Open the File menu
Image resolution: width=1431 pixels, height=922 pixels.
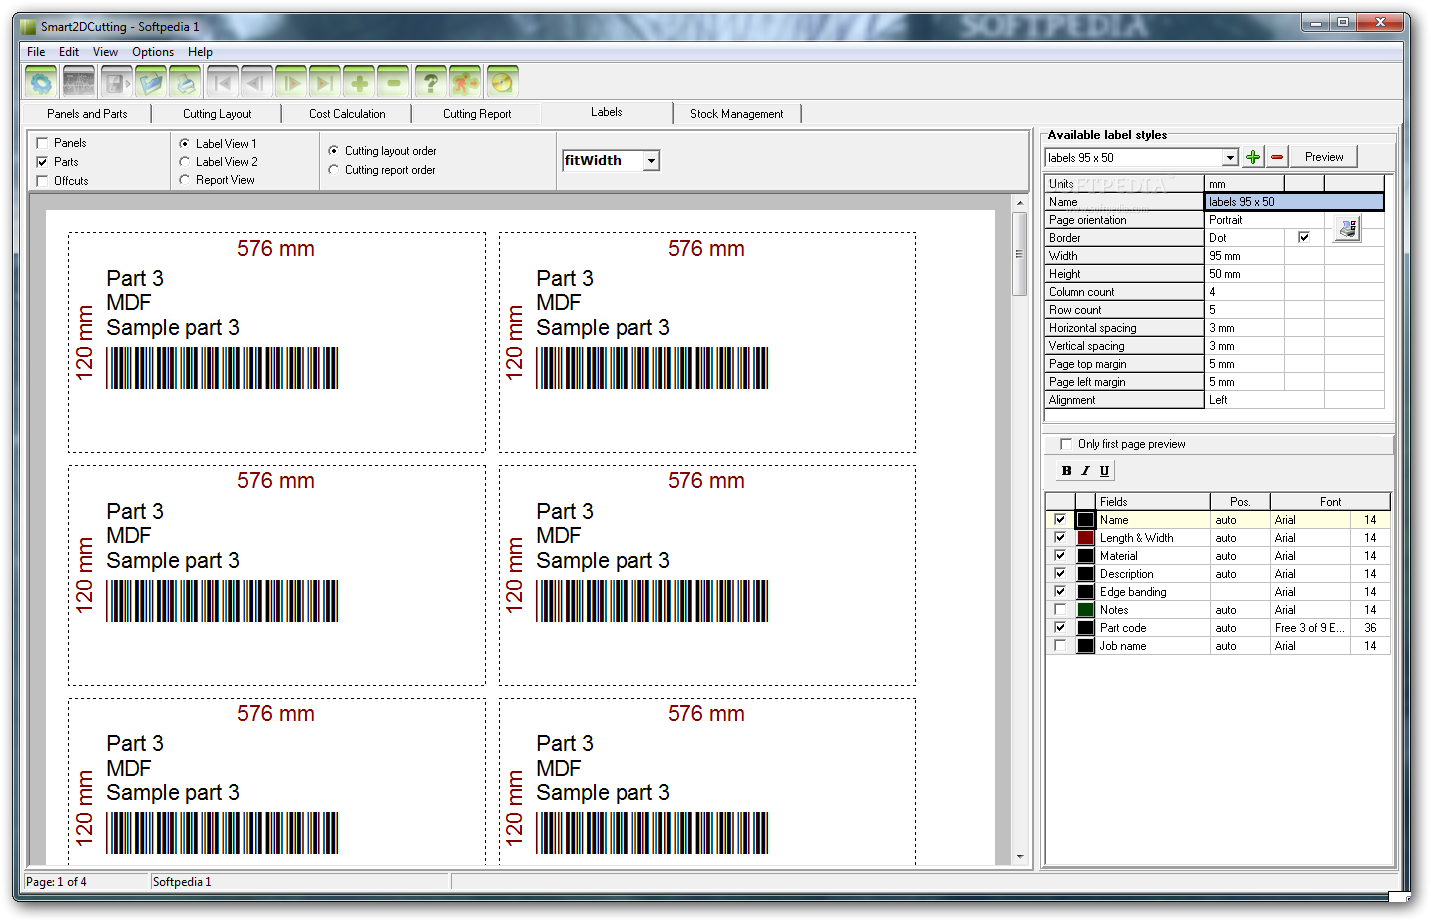[x=36, y=52]
